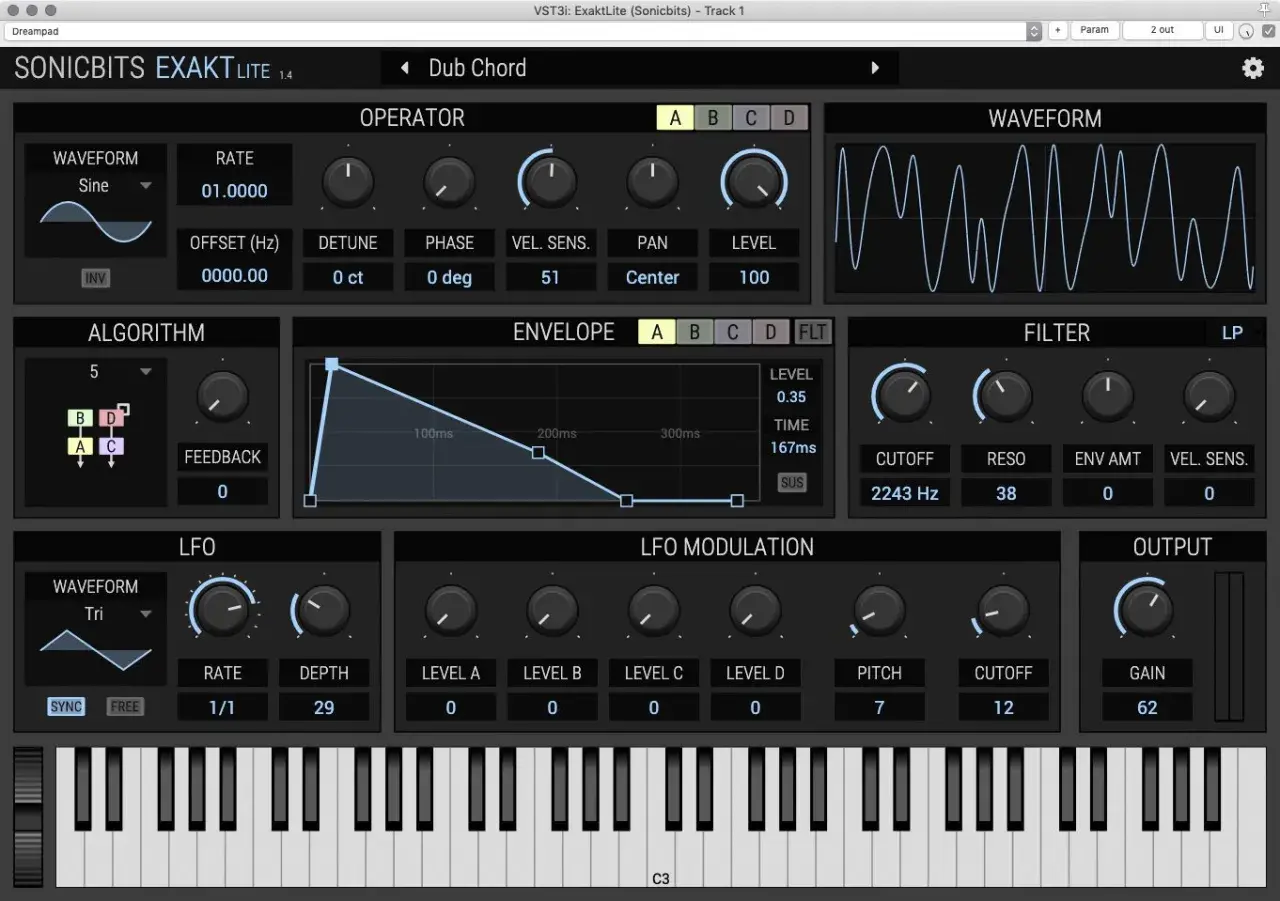1280x901 pixels.
Task: Click the output GAIN knob
Action: (x=1146, y=610)
